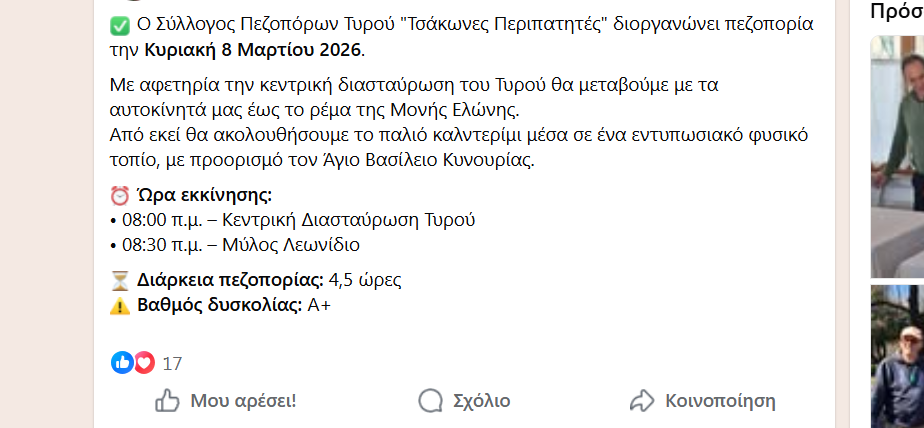Click the yellow warning triangle emoji
924x428 pixels.
click(118, 305)
